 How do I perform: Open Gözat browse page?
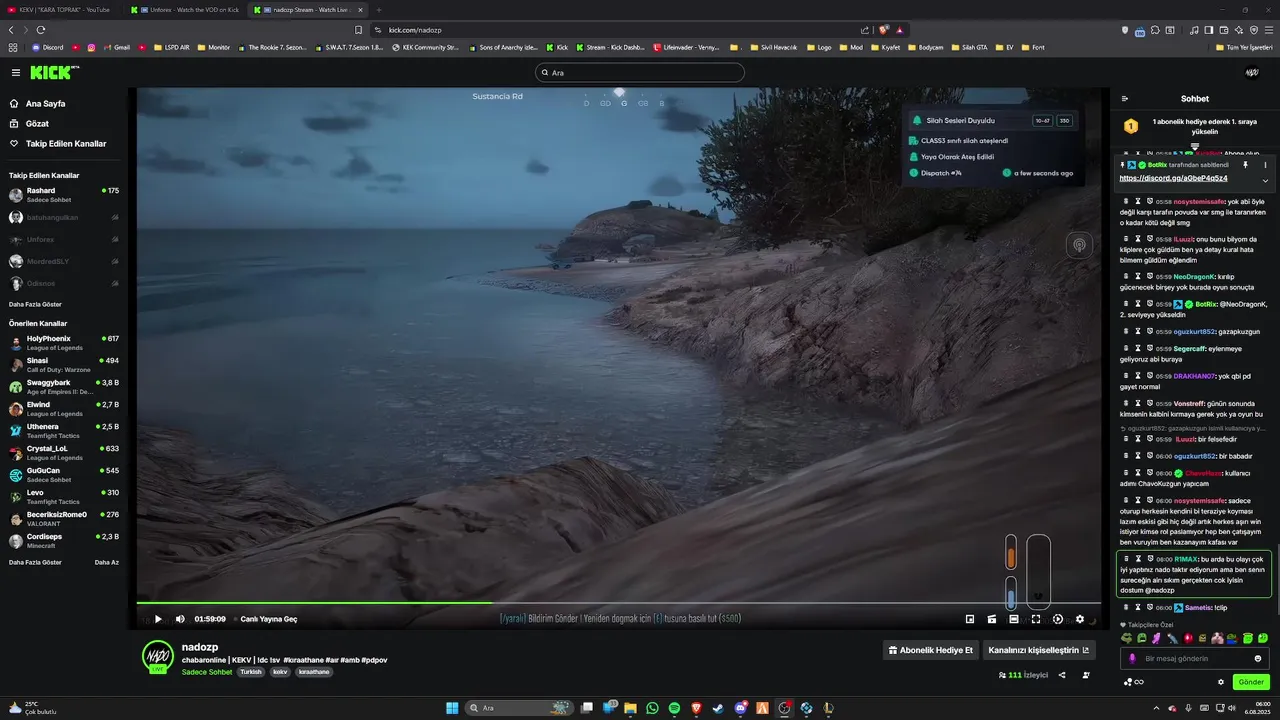[x=29, y=124]
